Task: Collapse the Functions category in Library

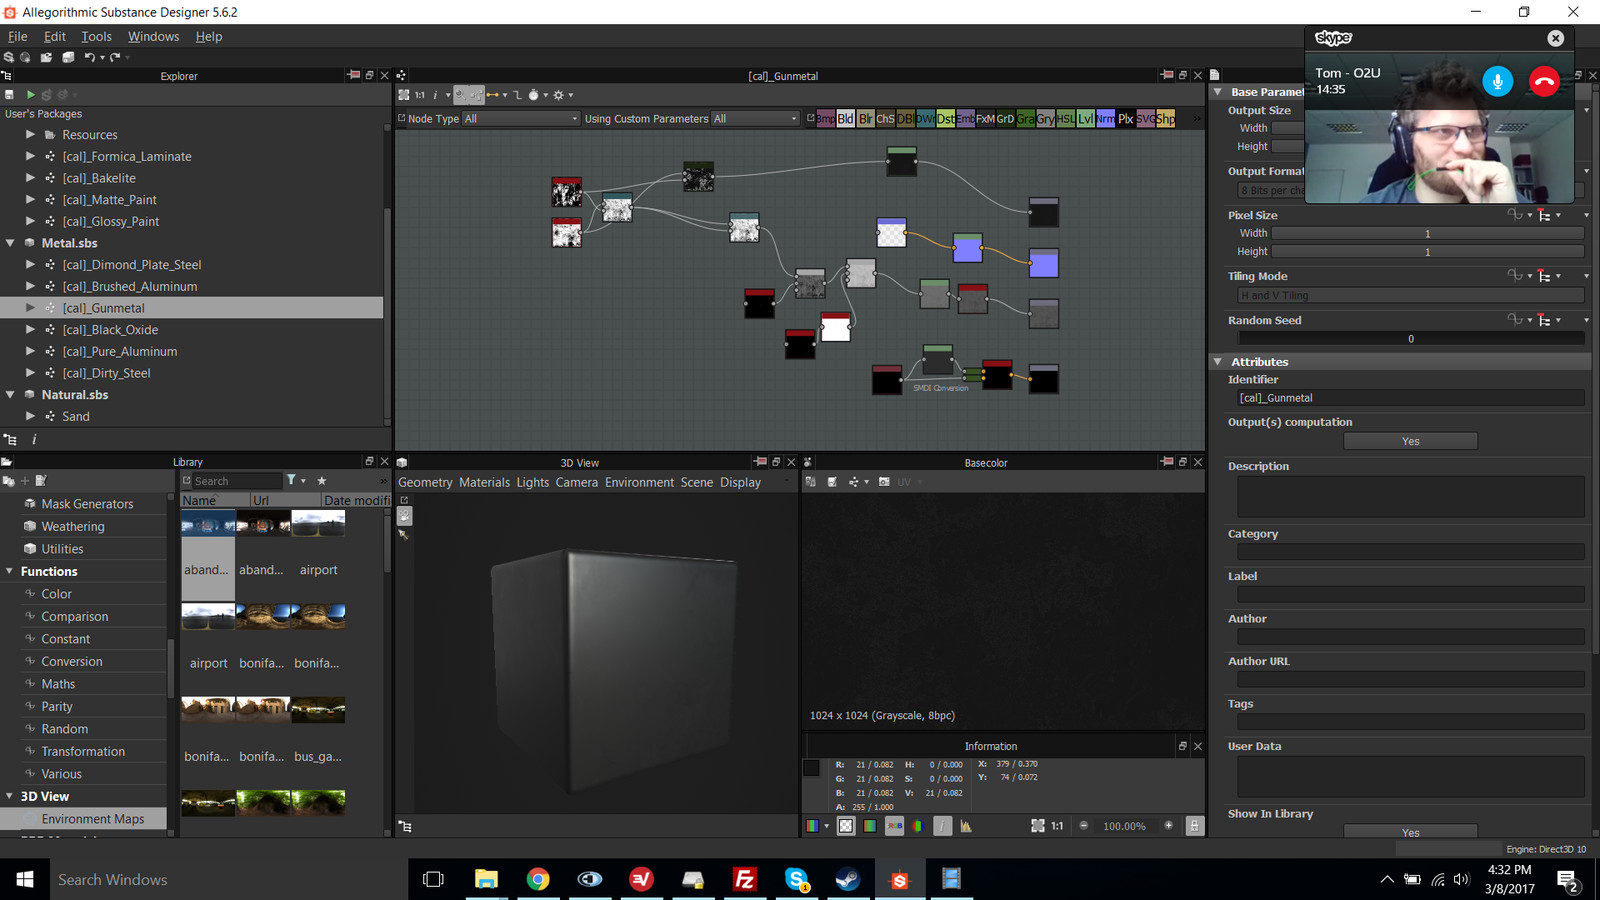Action: pos(10,572)
